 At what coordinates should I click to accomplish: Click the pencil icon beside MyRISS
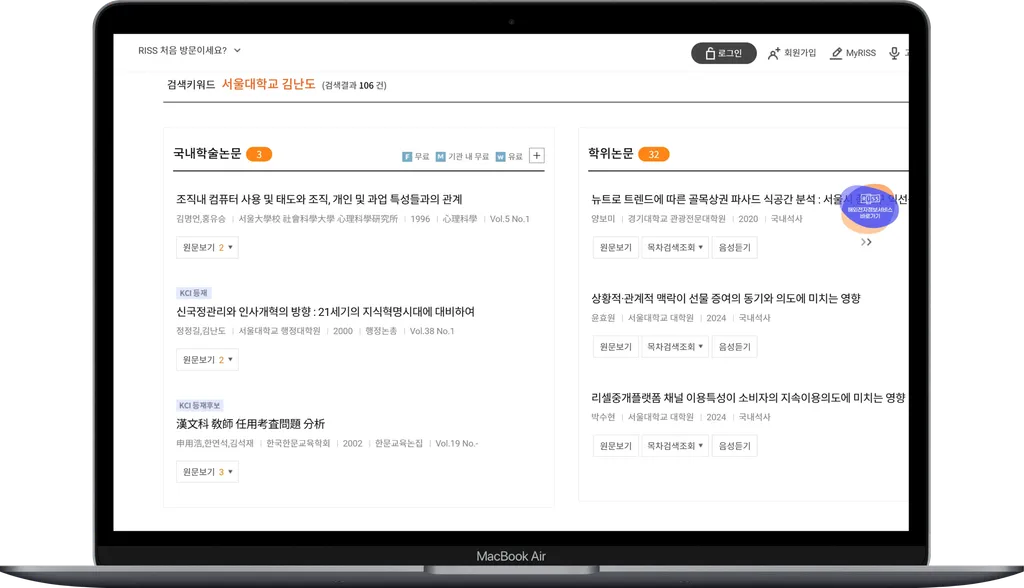[836, 54]
